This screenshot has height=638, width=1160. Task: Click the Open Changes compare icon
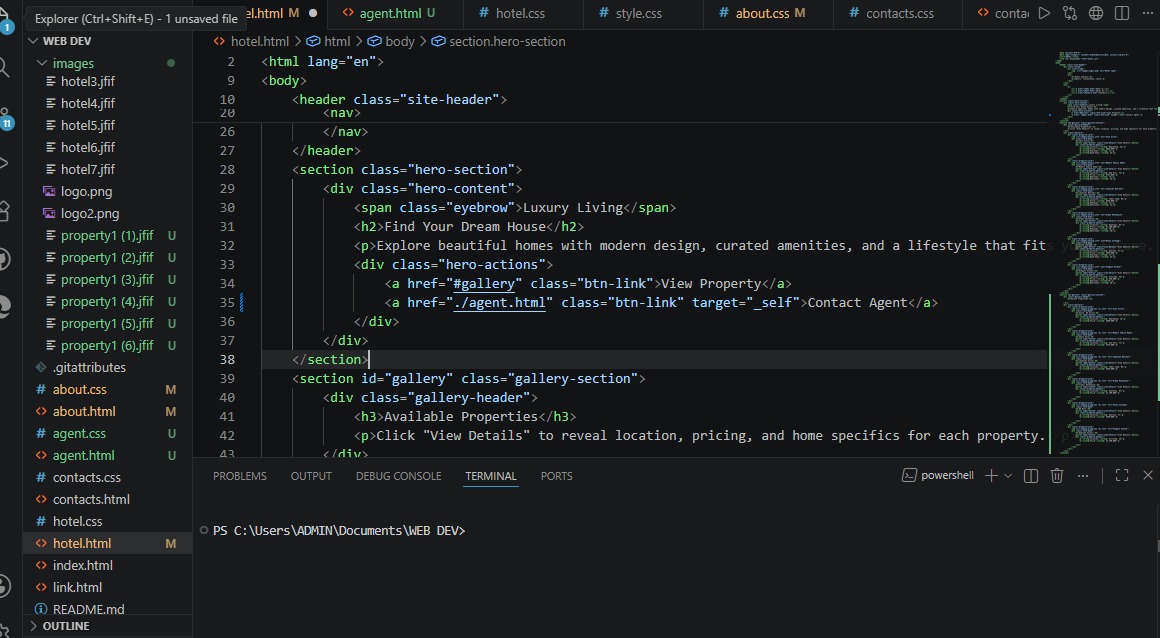coord(1070,13)
